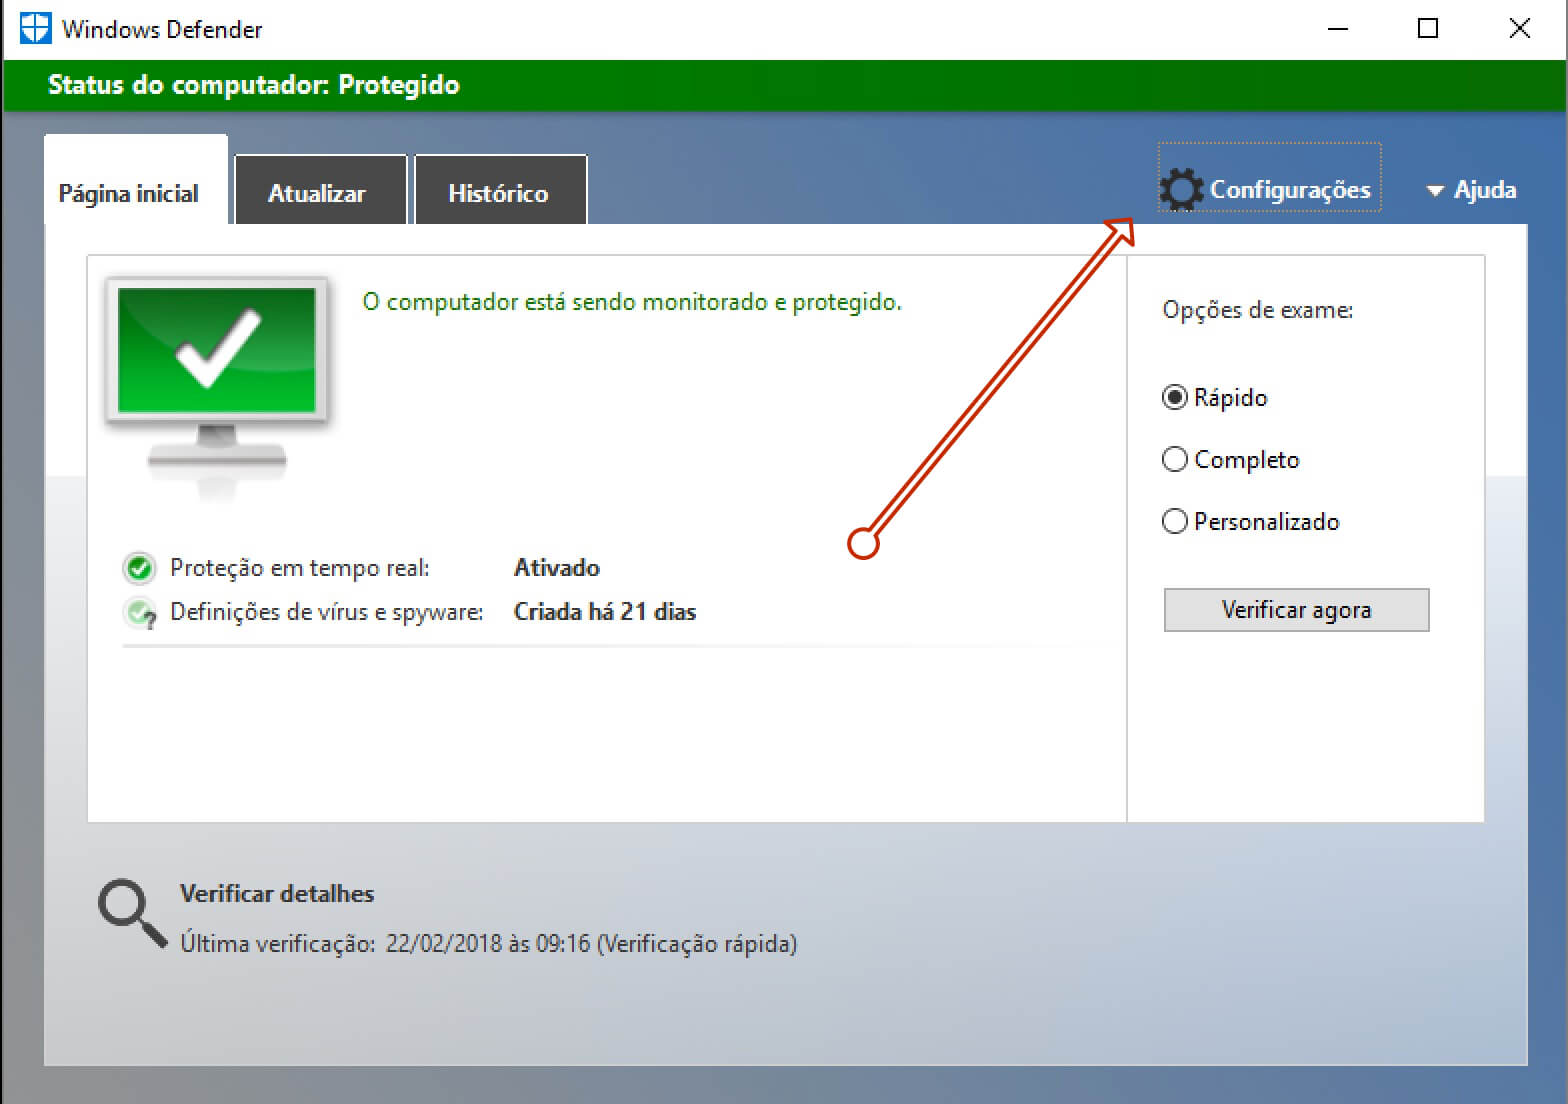Click the Configurações label
This screenshot has height=1104, width=1568.
[1290, 189]
